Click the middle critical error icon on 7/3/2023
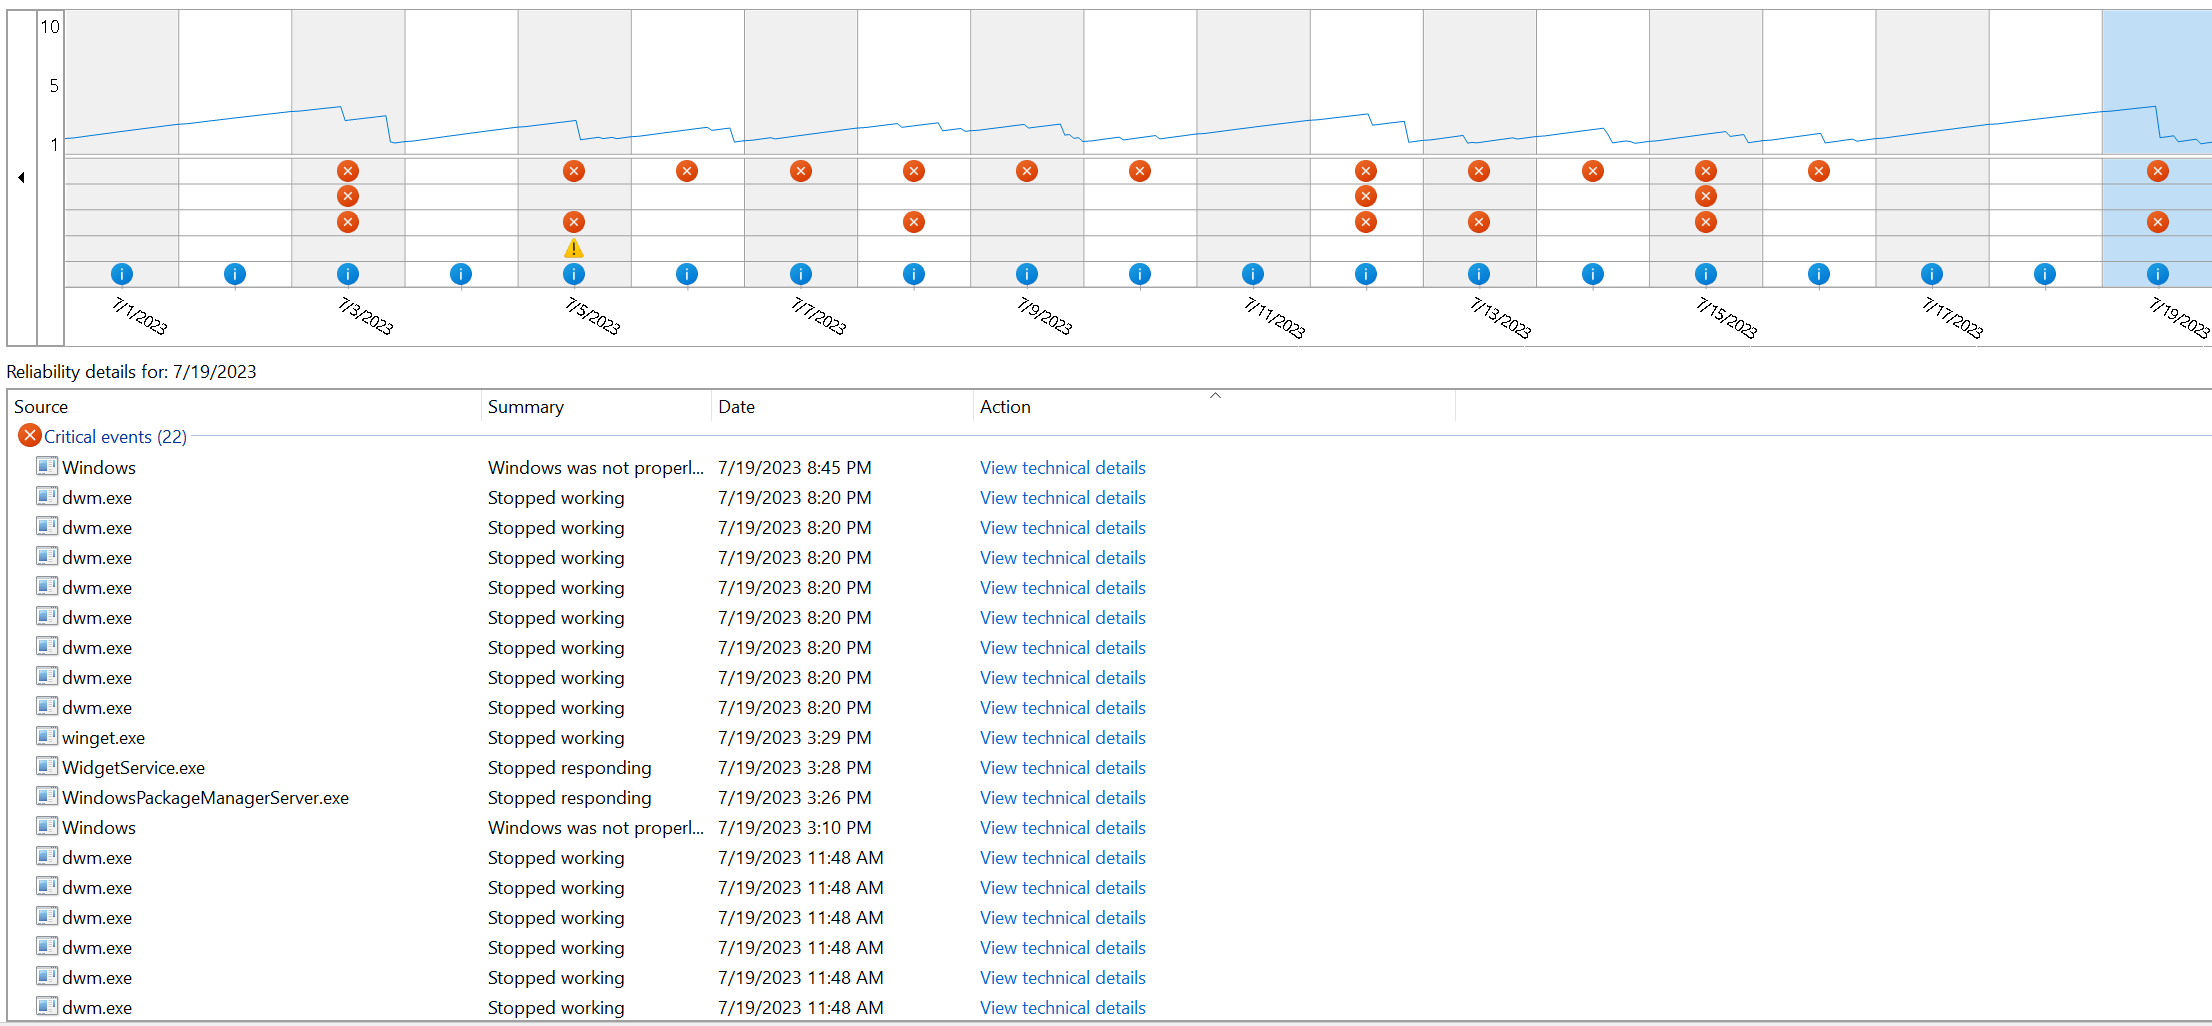The width and height of the screenshot is (2212, 1026). pos(347,196)
